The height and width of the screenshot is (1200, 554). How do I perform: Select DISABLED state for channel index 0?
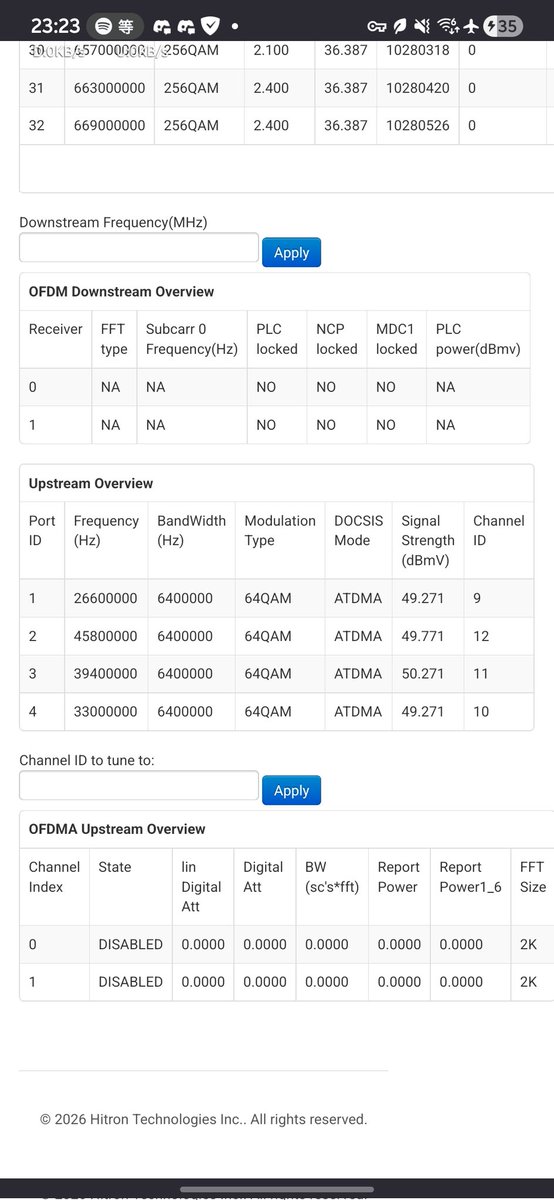pos(130,944)
